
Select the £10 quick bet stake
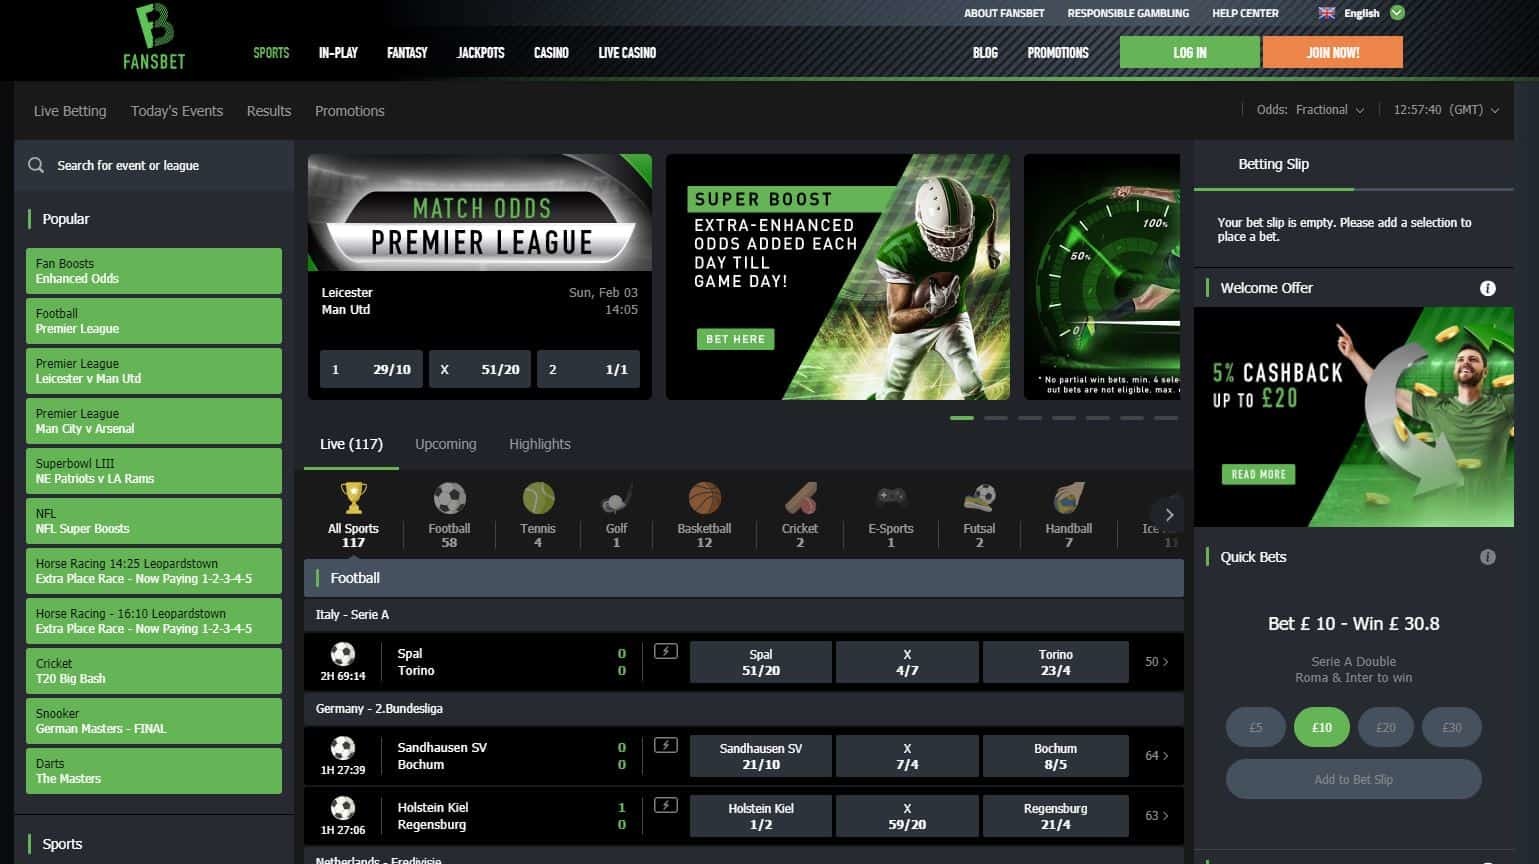(x=1321, y=728)
